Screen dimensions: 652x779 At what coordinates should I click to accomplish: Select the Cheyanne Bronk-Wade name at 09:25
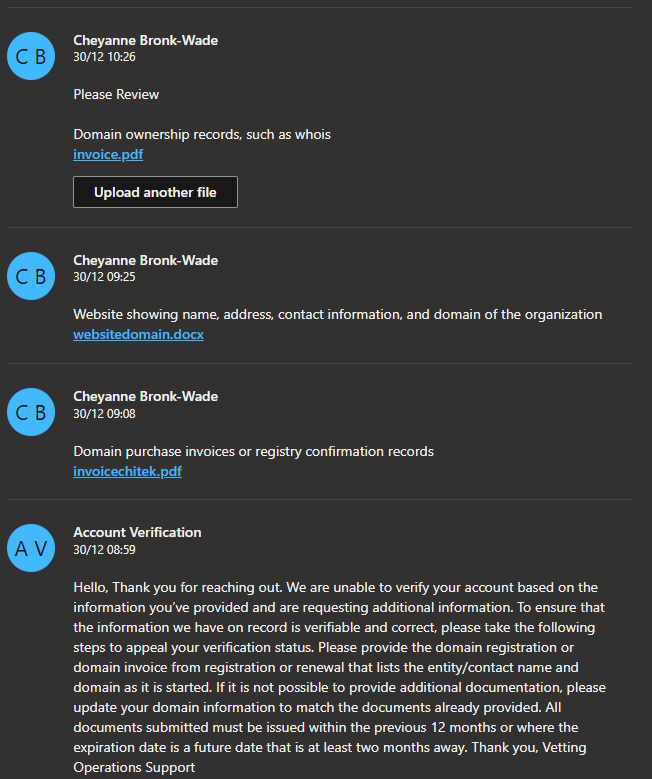pyautogui.click(x=146, y=260)
